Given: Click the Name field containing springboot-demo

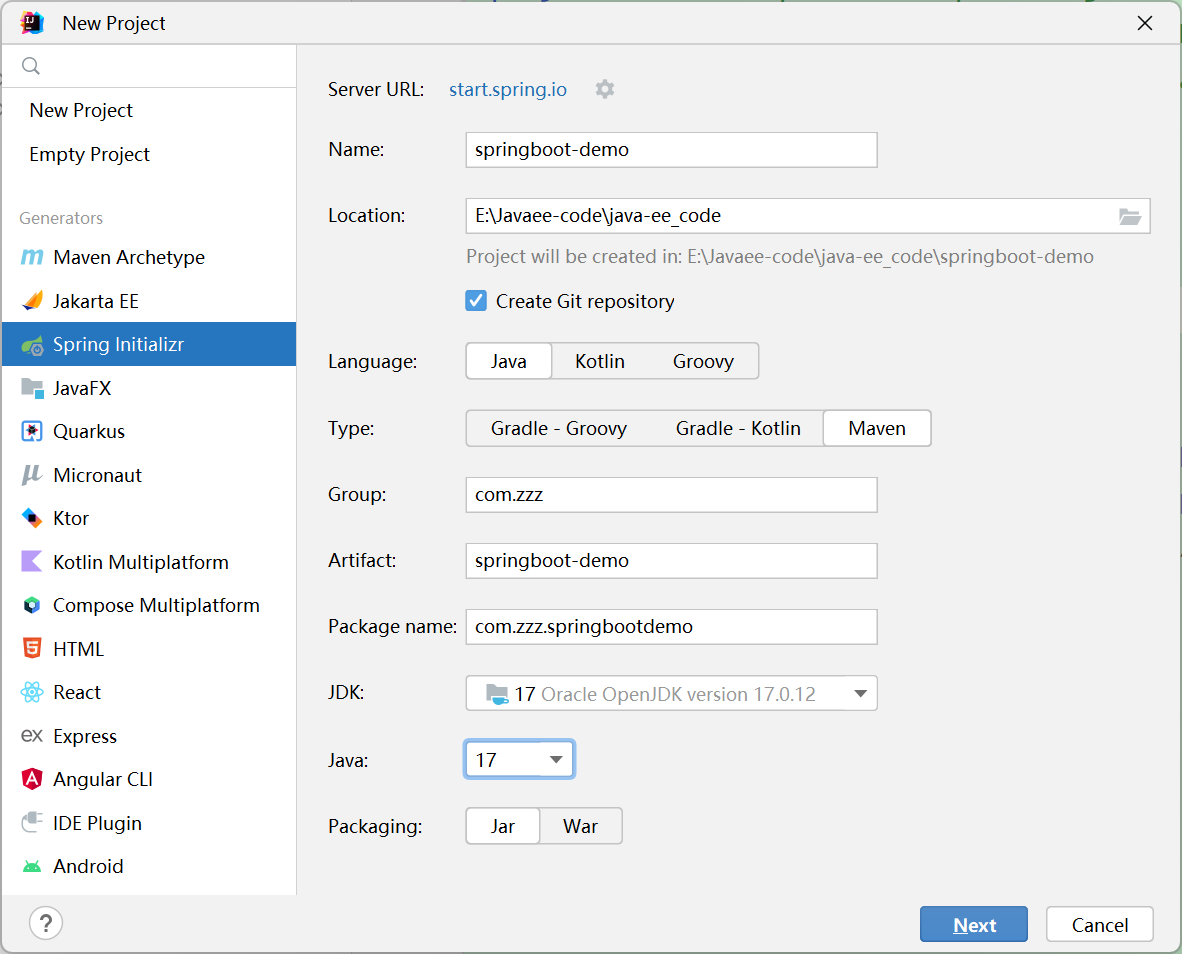Looking at the screenshot, I should pyautogui.click(x=671, y=150).
